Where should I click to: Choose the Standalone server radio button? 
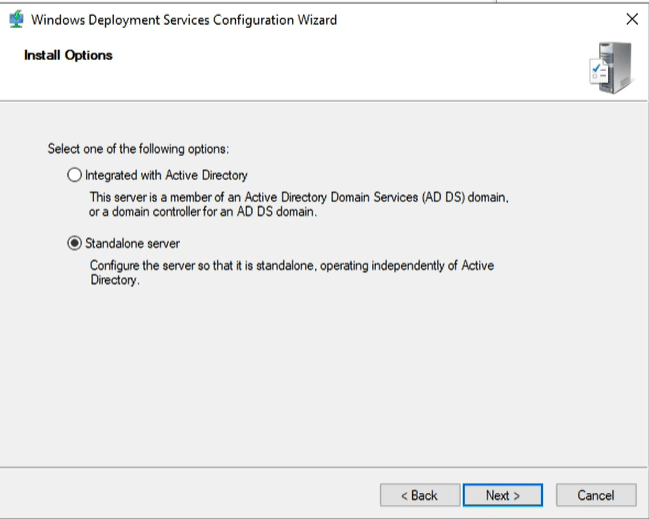pyautogui.click(x=74, y=243)
